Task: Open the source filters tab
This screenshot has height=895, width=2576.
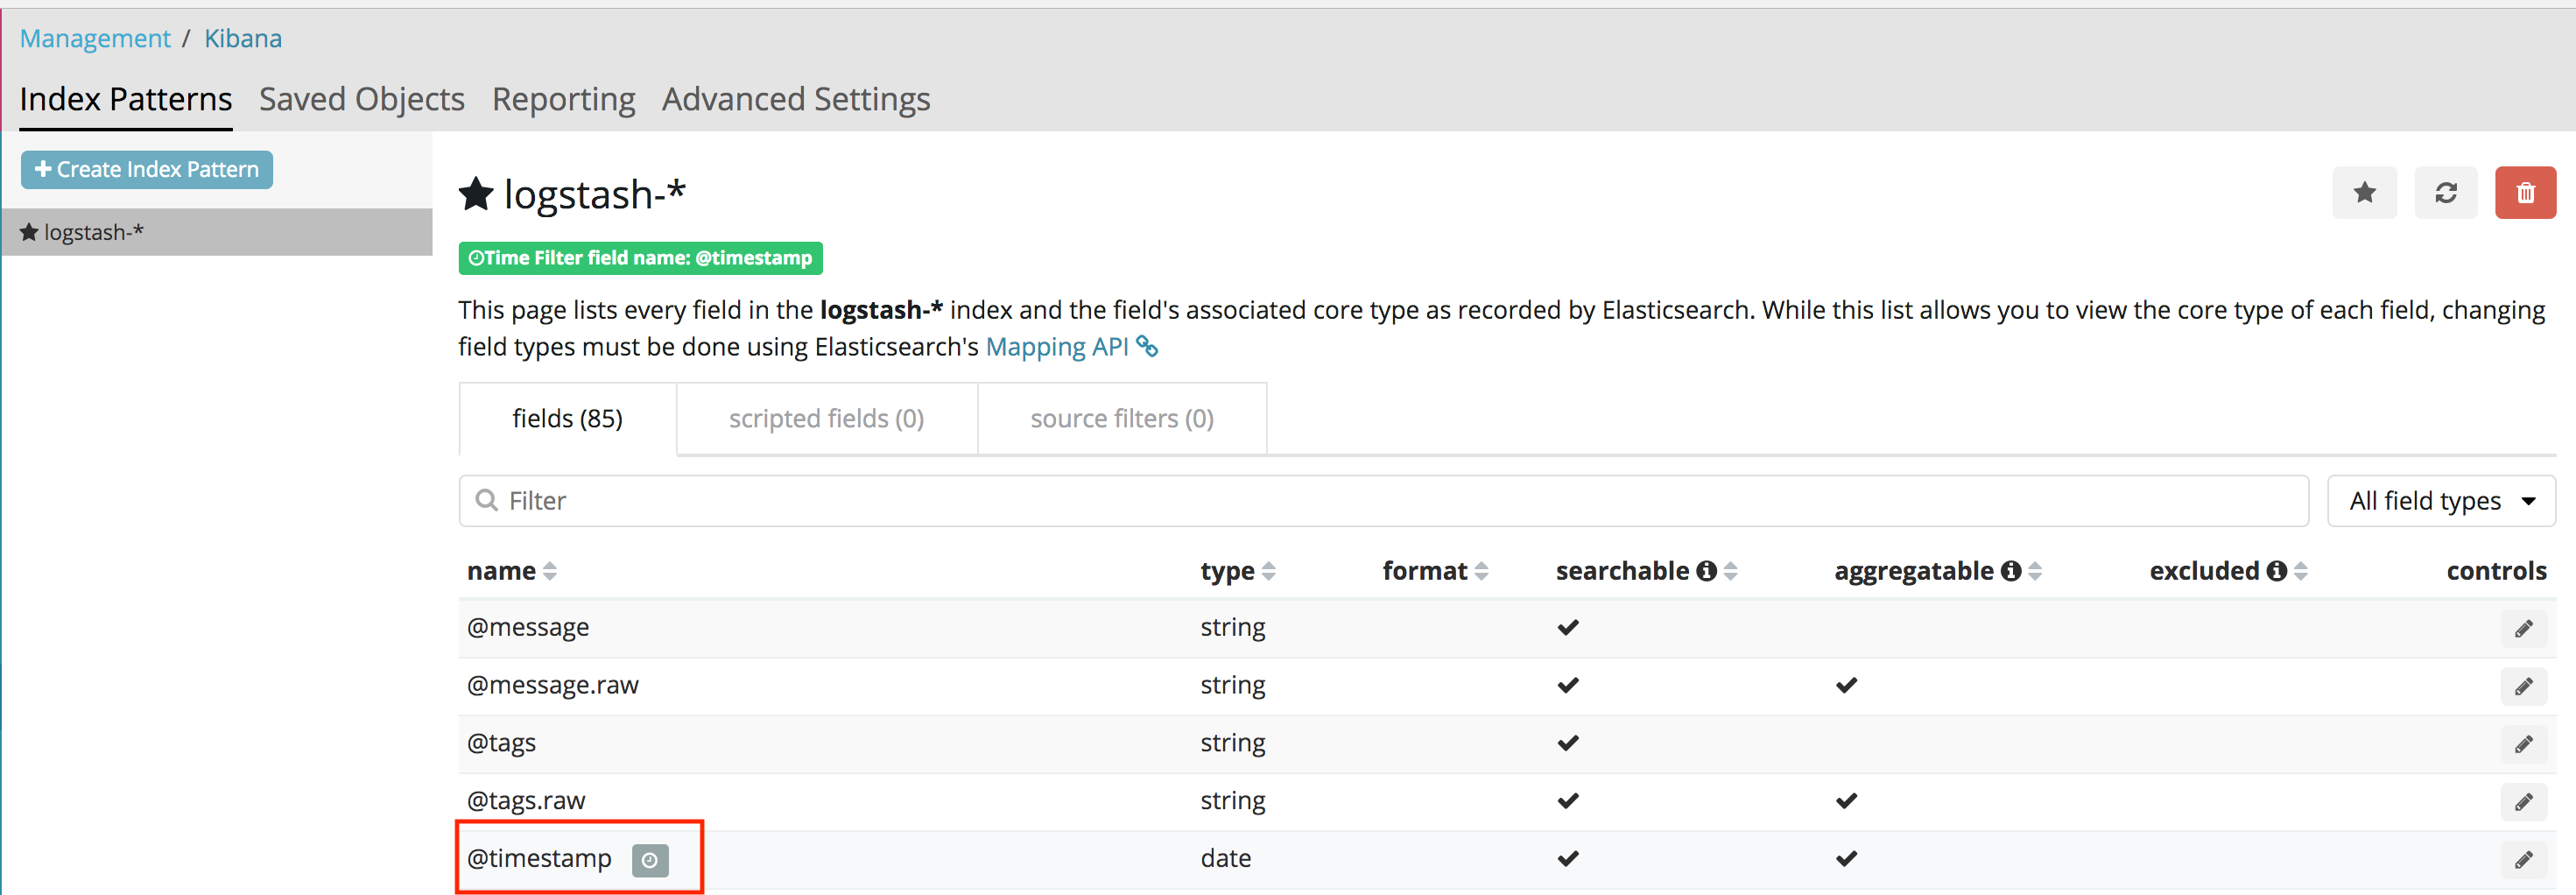Action: 1121,419
